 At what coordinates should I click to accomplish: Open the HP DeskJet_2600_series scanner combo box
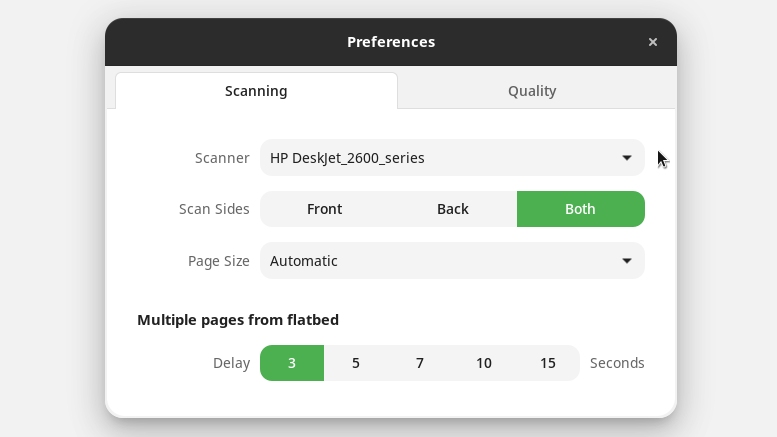452,158
